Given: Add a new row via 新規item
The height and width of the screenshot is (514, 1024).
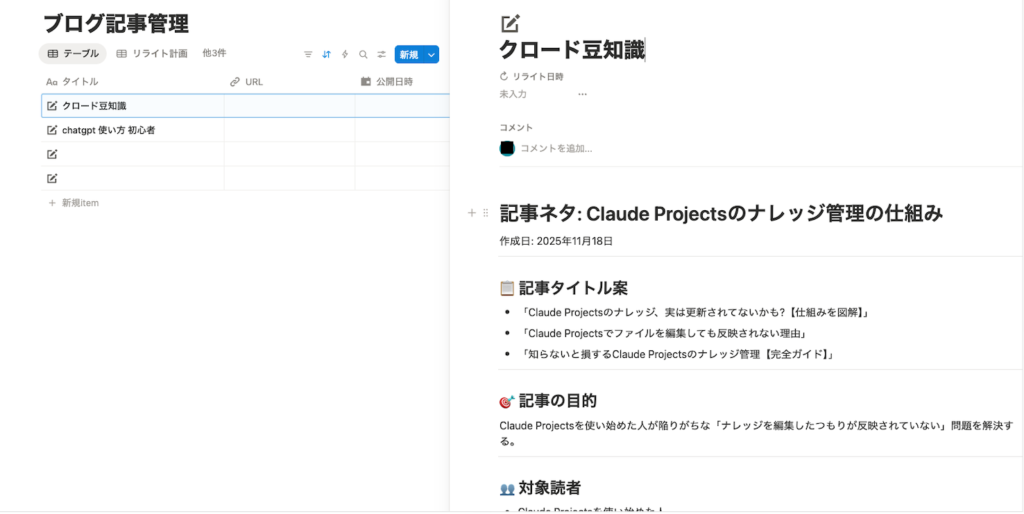Looking at the screenshot, I should click(x=74, y=203).
